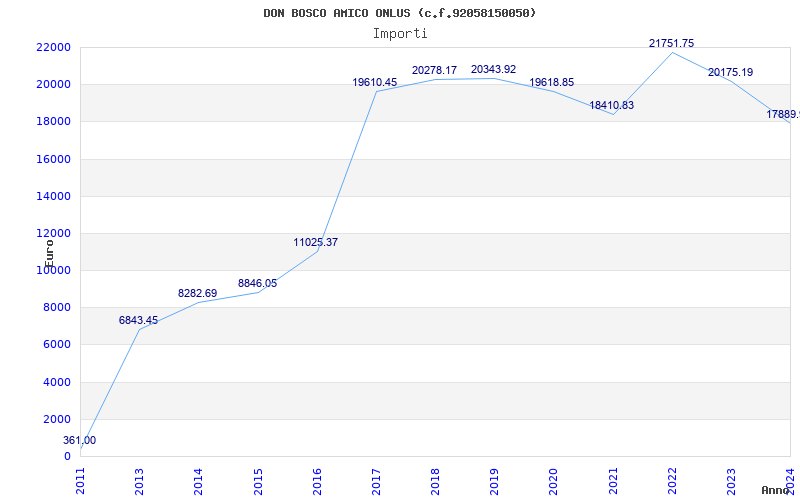Click the data label 19610.45
Viewport: 800px width, 500px height.
click(x=374, y=82)
